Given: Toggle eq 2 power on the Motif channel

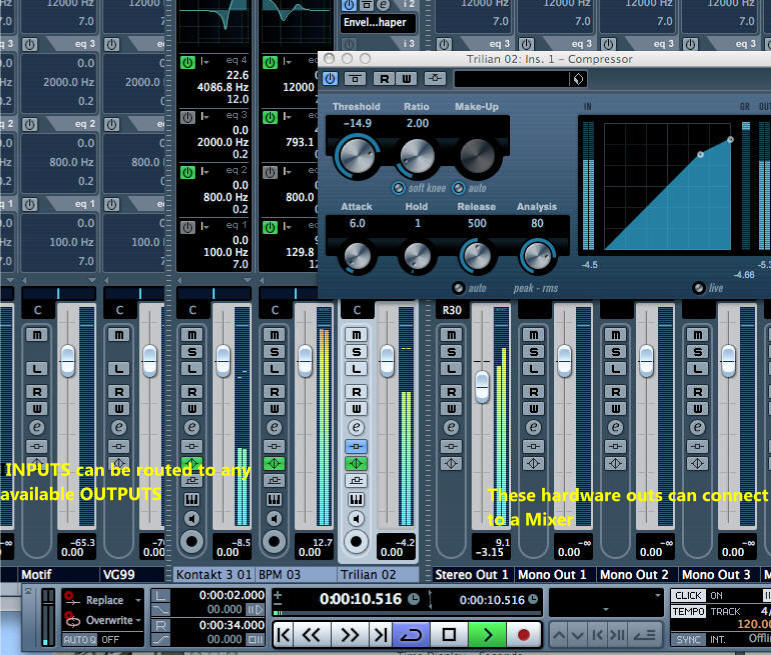Looking at the screenshot, I should coord(30,124).
